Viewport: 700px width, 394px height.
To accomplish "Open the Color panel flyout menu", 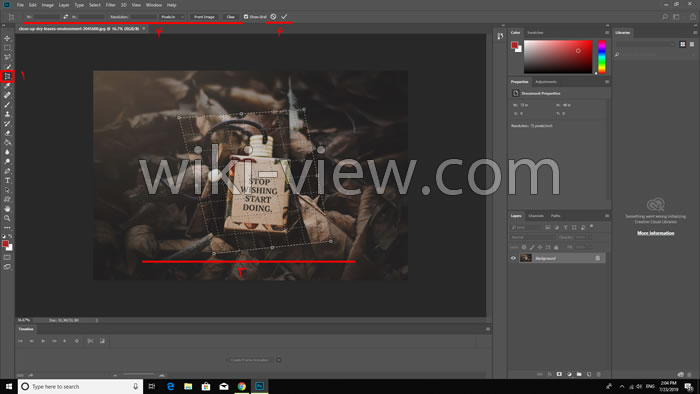I will coord(607,33).
